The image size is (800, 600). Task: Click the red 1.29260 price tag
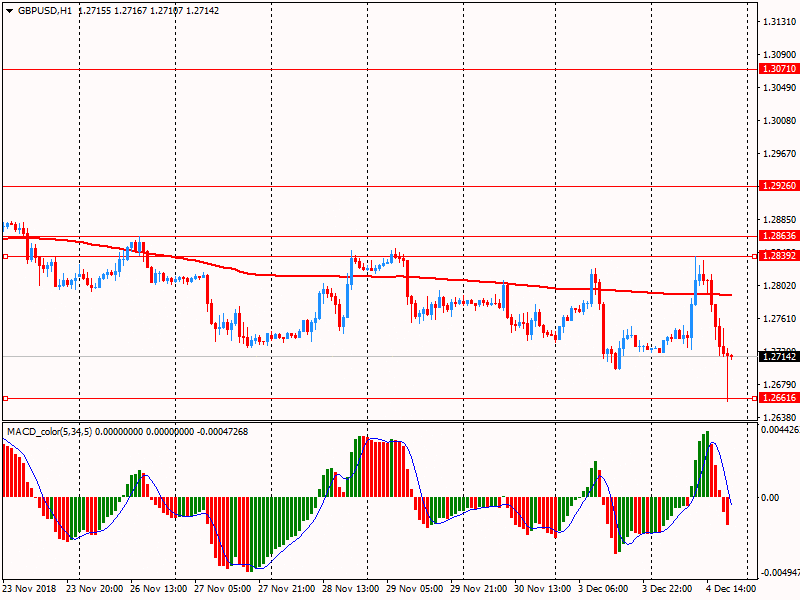(778, 186)
